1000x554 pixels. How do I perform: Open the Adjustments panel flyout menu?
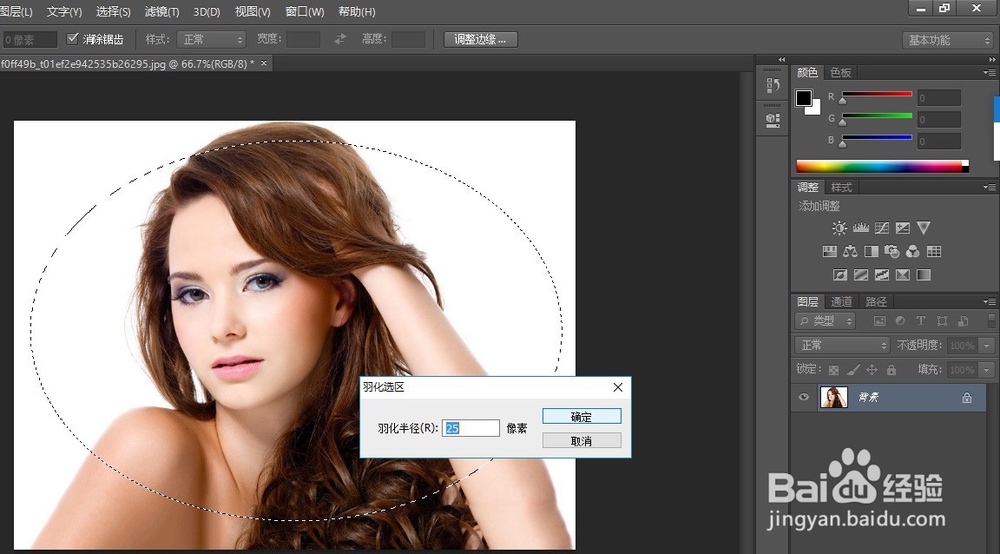[x=989, y=187]
